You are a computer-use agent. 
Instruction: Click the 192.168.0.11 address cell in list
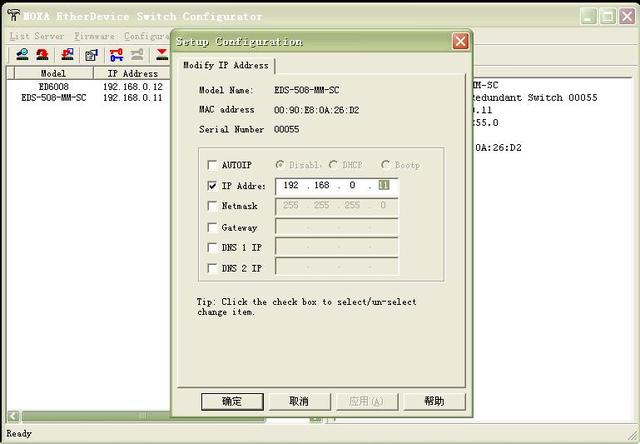(133, 98)
